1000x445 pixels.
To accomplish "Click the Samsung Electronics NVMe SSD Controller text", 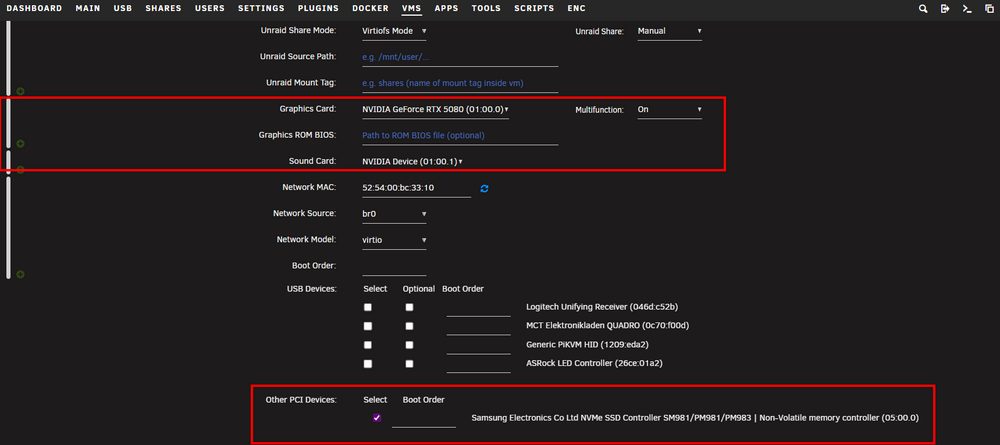I will (x=695, y=418).
